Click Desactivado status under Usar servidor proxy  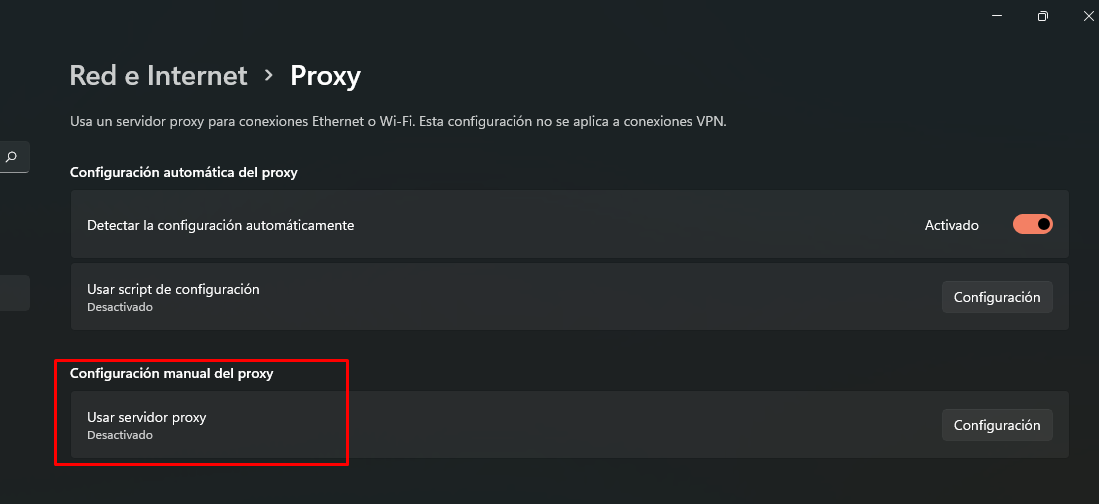(120, 435)
